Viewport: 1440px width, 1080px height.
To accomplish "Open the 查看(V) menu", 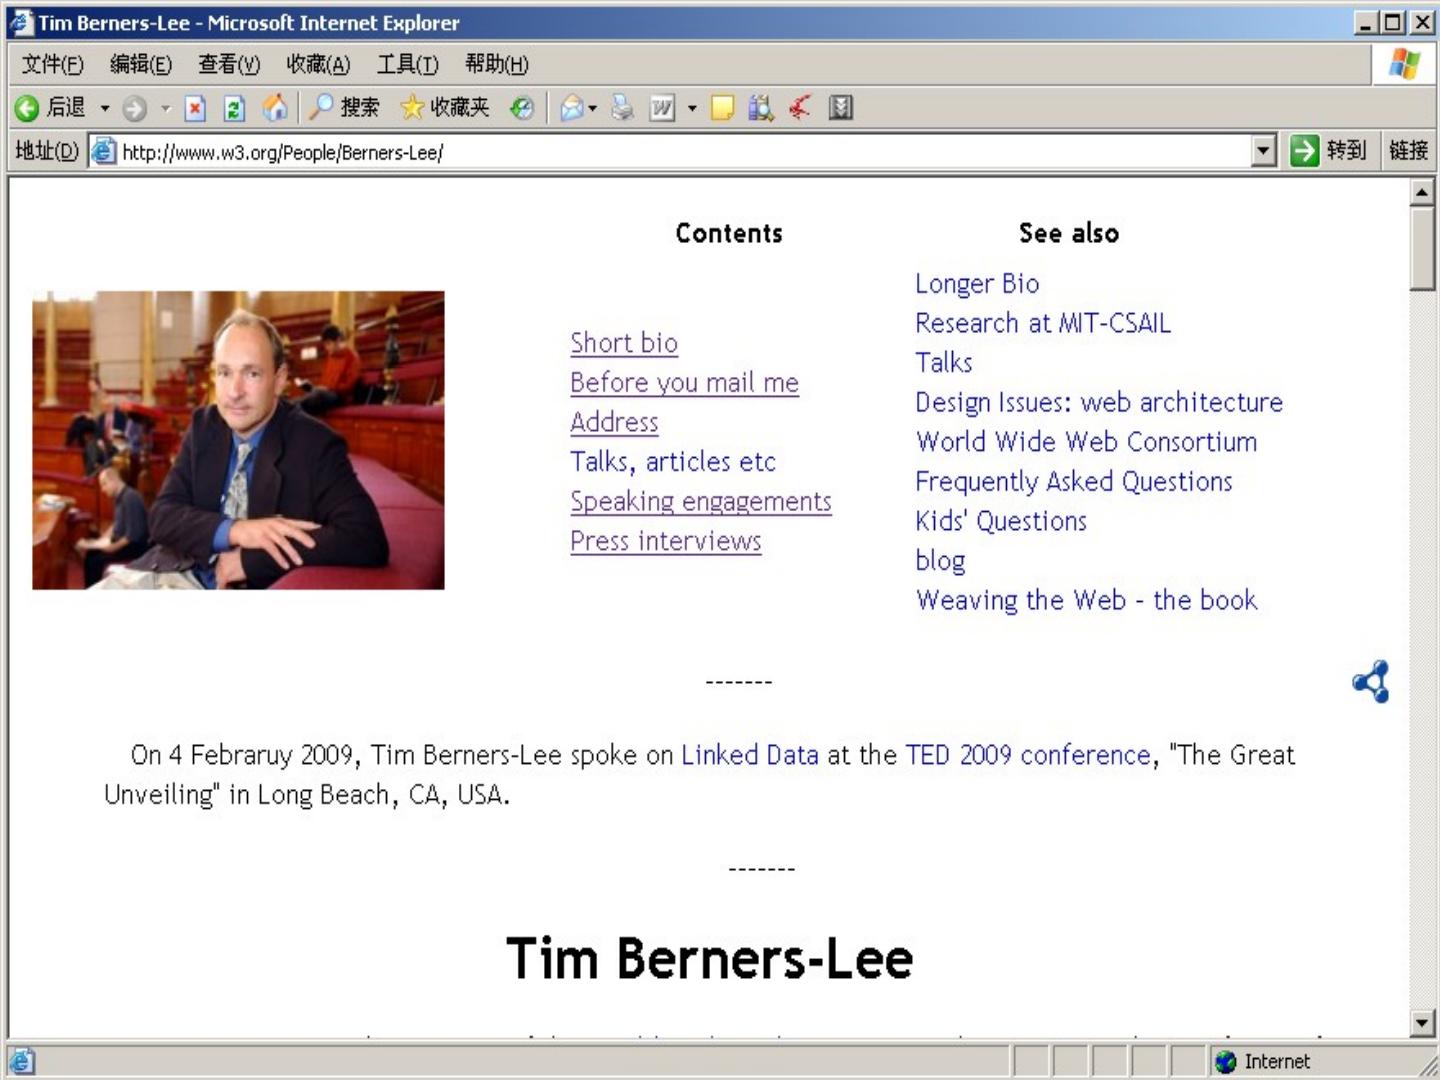I will click(228, 65).
